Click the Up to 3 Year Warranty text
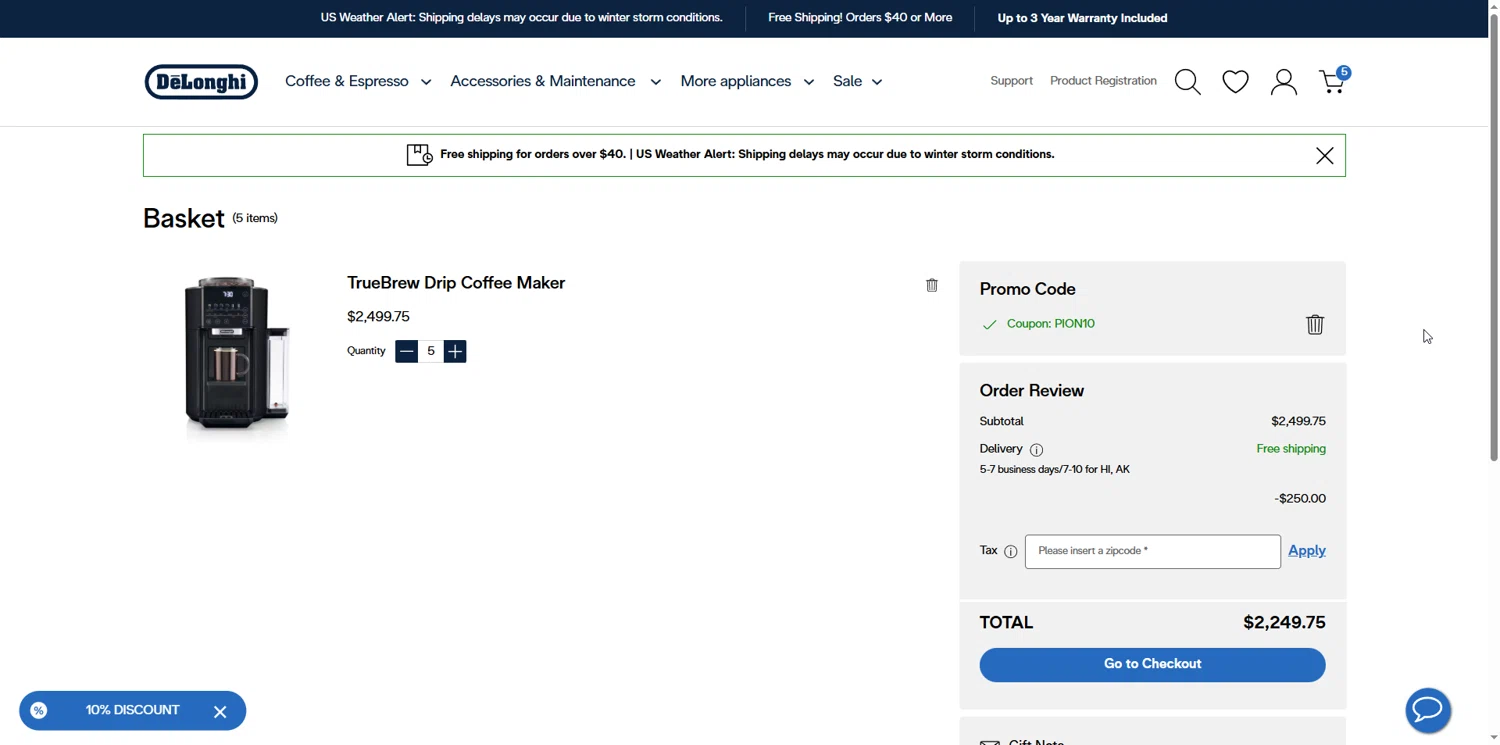 pyautogui.click(x=1082, y=18)
